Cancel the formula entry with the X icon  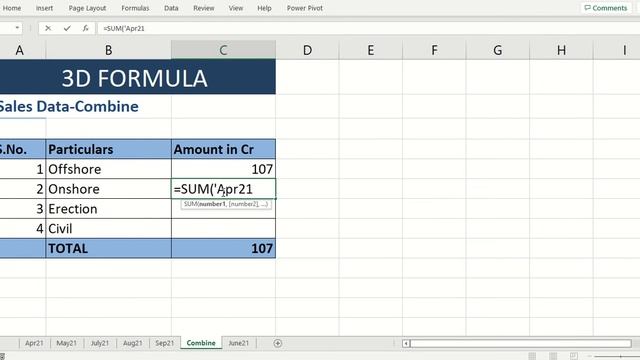(x=48, y=28)
